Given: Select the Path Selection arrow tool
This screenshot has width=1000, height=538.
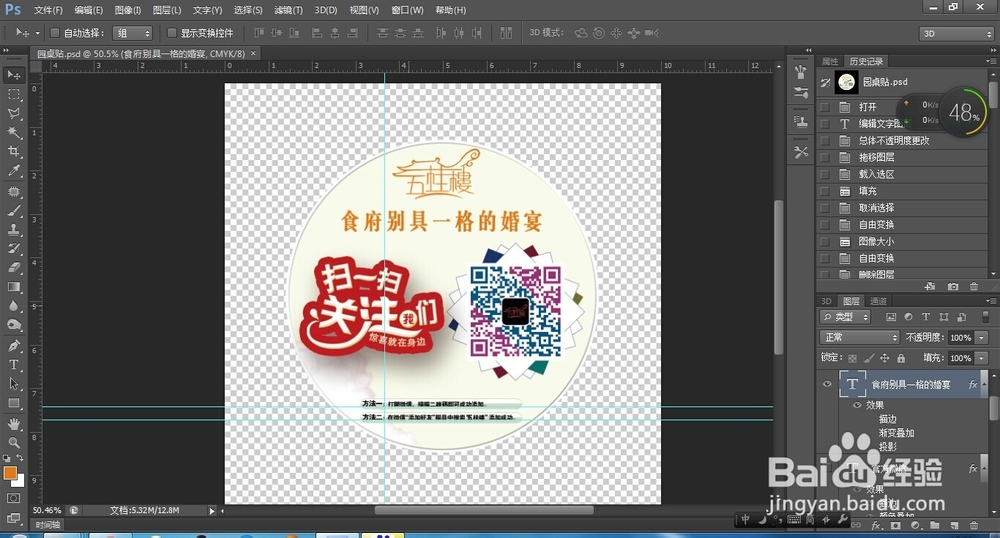Looking at the screenshot, I should 13,384.
